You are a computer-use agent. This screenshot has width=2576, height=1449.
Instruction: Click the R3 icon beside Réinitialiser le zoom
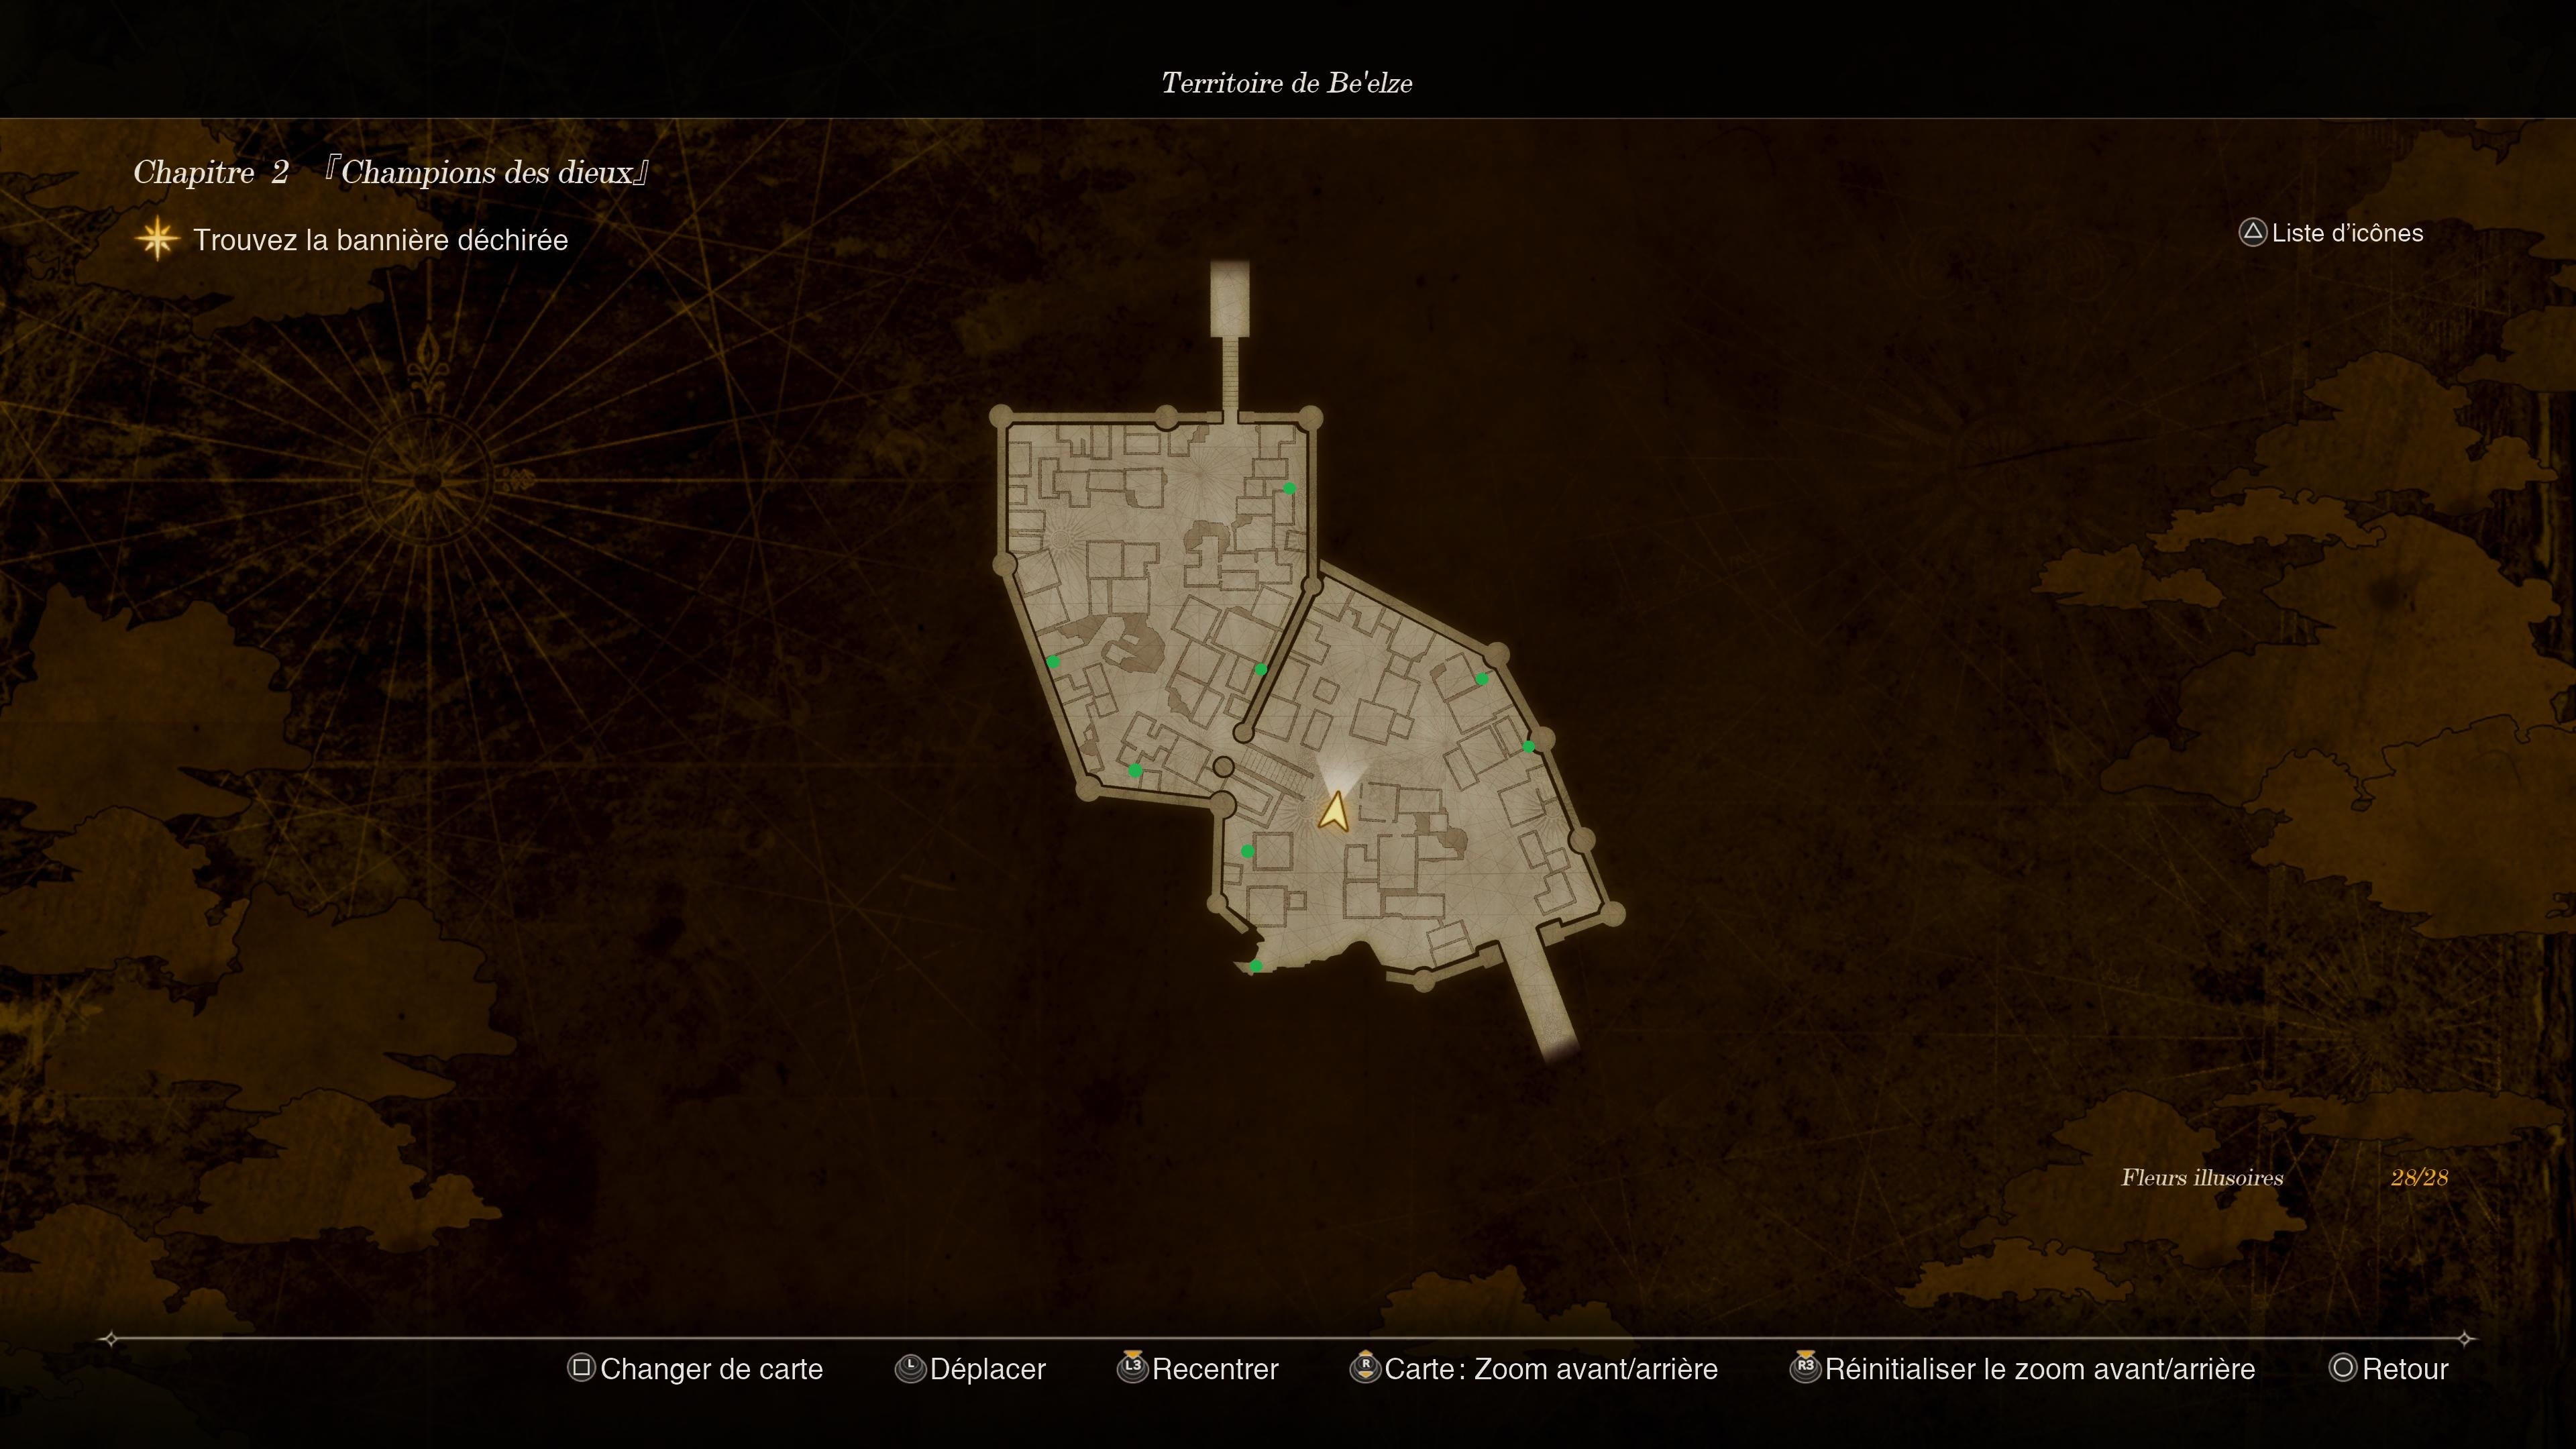[x=1805, y=1366]
